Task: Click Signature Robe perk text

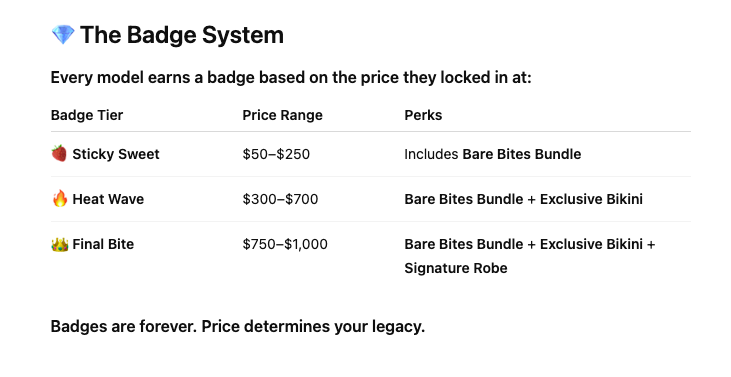Action: pyautogui.click(x=456, y=268)
